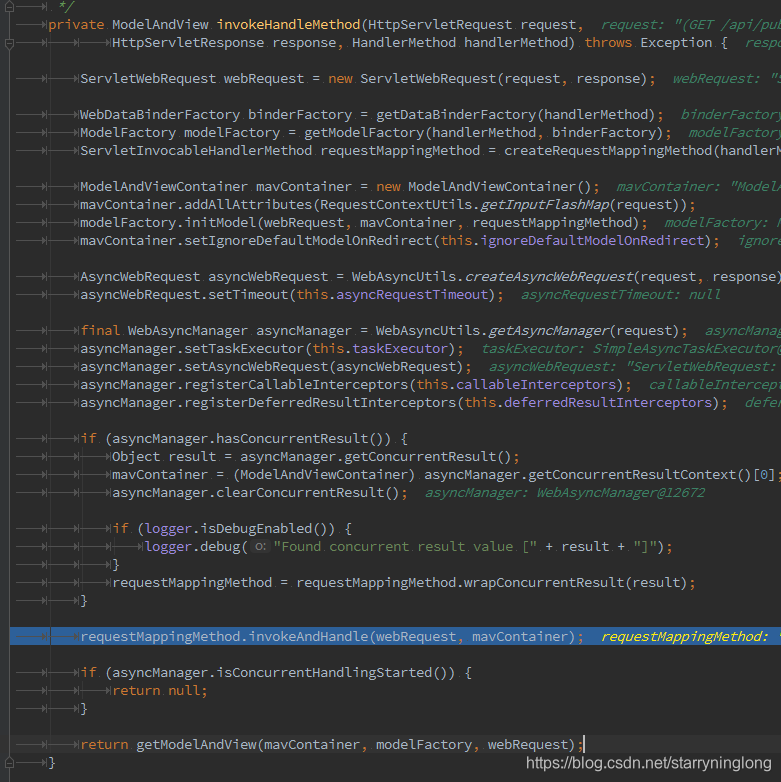Click the ignoreDefaultModelOnRedirect field reference

[x=592, y=240]
